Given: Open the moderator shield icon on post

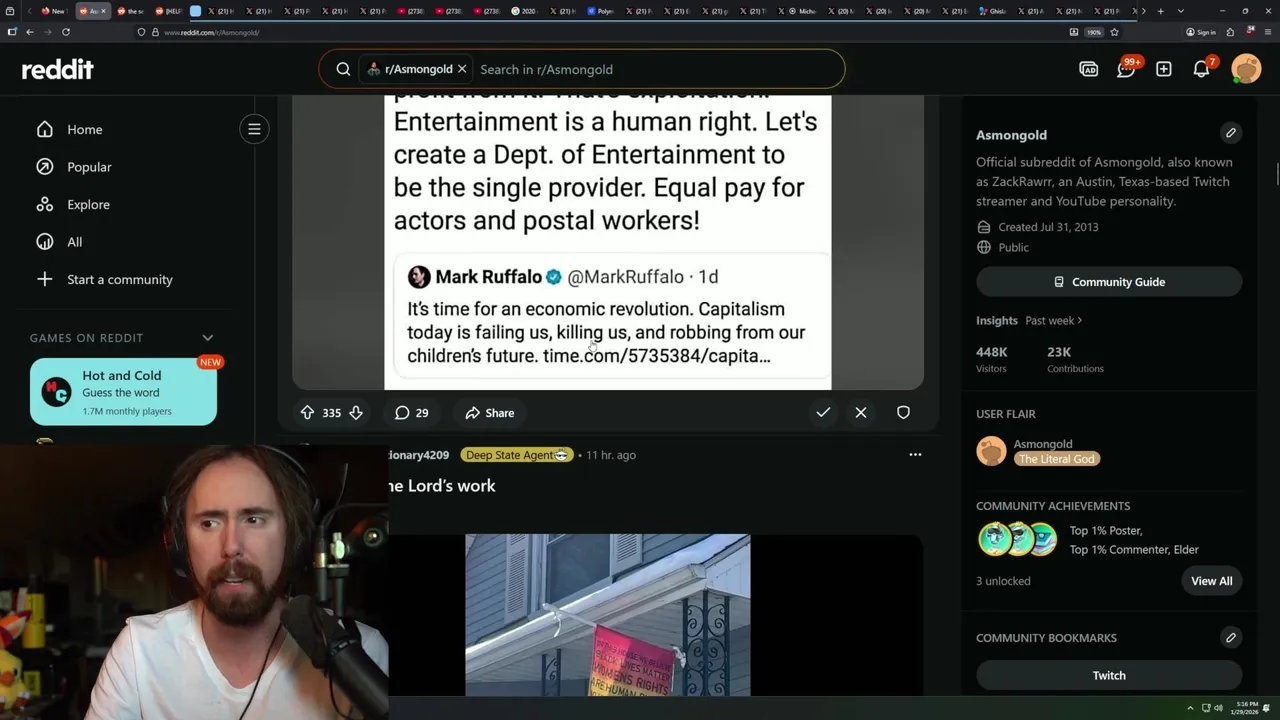Looking at the screenshot, I should 903,412.
